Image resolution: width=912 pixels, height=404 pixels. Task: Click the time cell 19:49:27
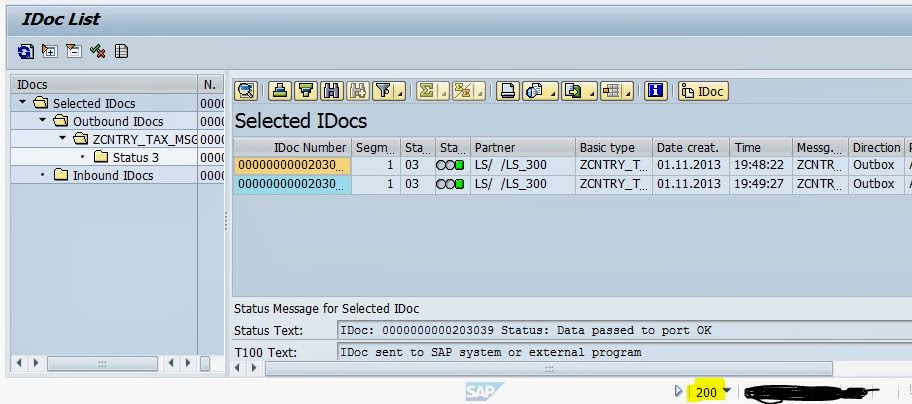[761, 184]
